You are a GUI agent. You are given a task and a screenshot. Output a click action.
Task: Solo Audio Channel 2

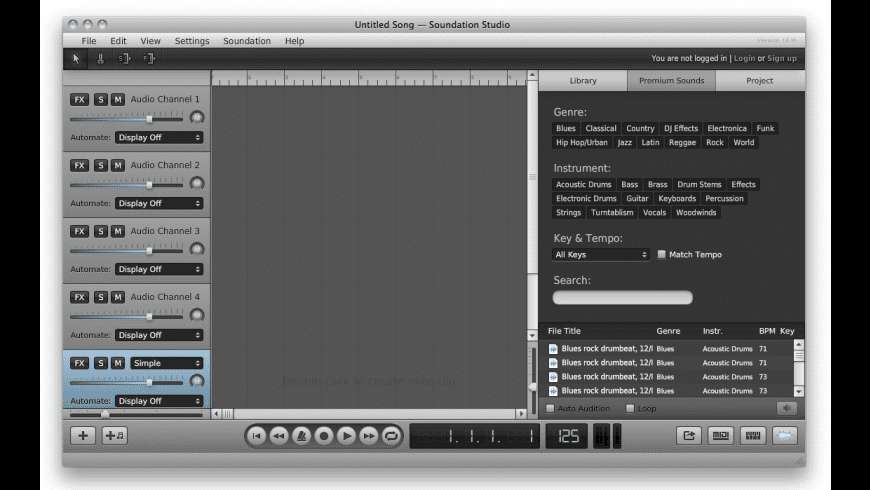tap(101, 165)
